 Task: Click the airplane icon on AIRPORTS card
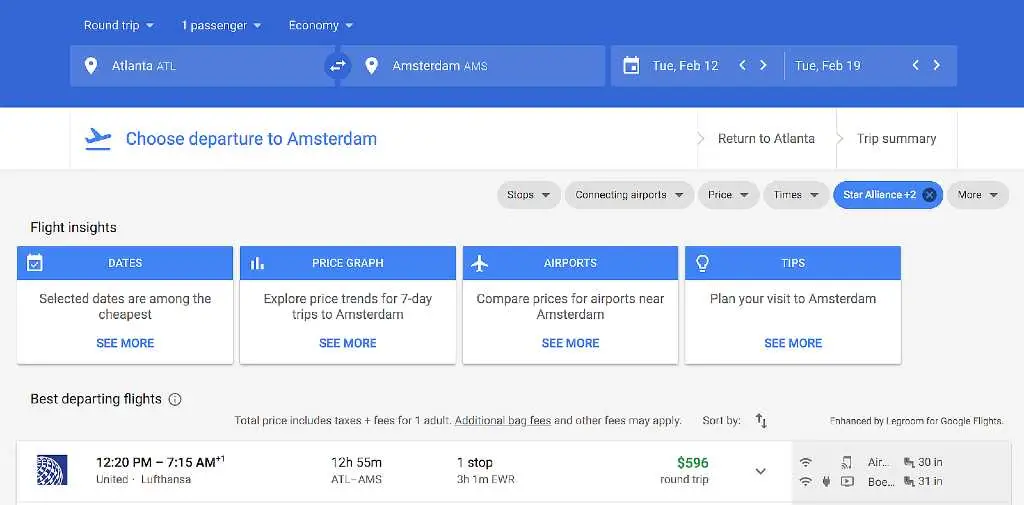480,263
